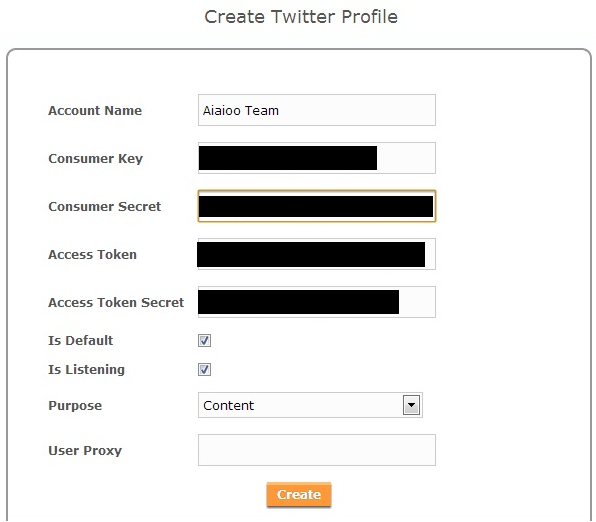This screenshot has height=522, width=596.
Task: Click the Access Token Secret label
Action: (116, 302)
